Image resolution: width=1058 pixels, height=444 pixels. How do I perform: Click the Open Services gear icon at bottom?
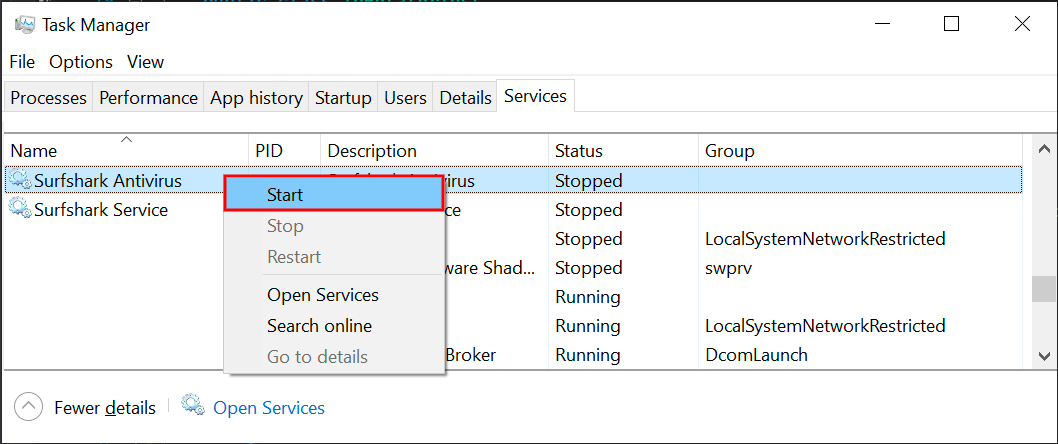(x=193, y=406)
